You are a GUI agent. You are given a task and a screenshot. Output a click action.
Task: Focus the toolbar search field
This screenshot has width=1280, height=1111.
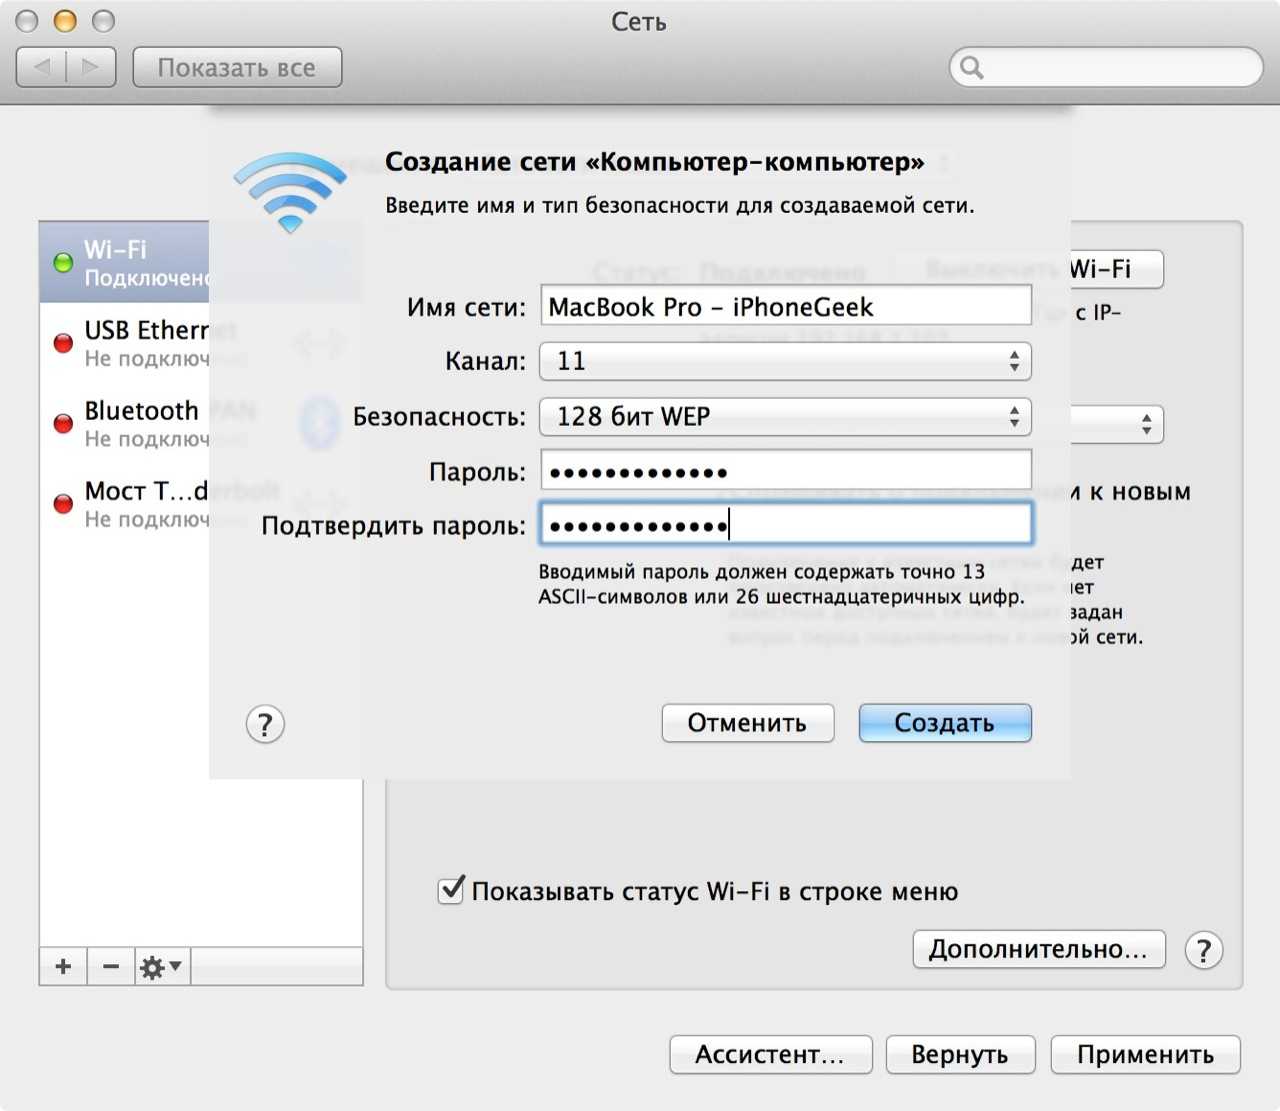coord(1106,67)
